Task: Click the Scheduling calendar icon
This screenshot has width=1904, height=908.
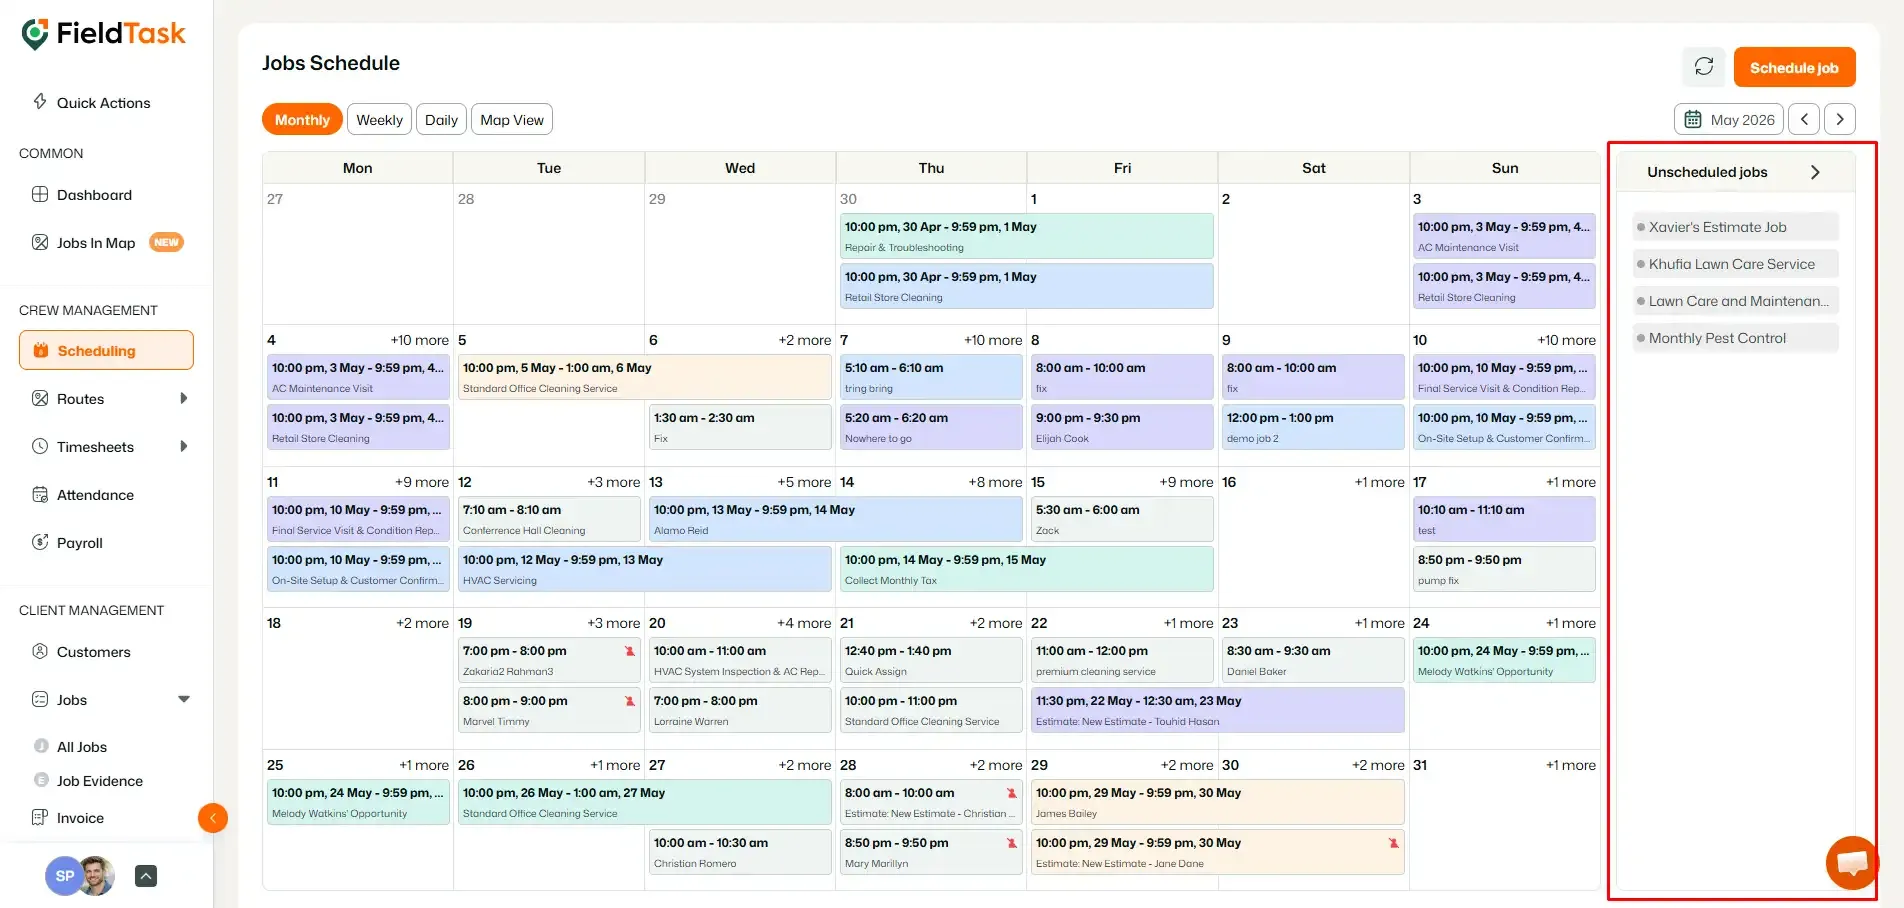Action: point(41,350)
